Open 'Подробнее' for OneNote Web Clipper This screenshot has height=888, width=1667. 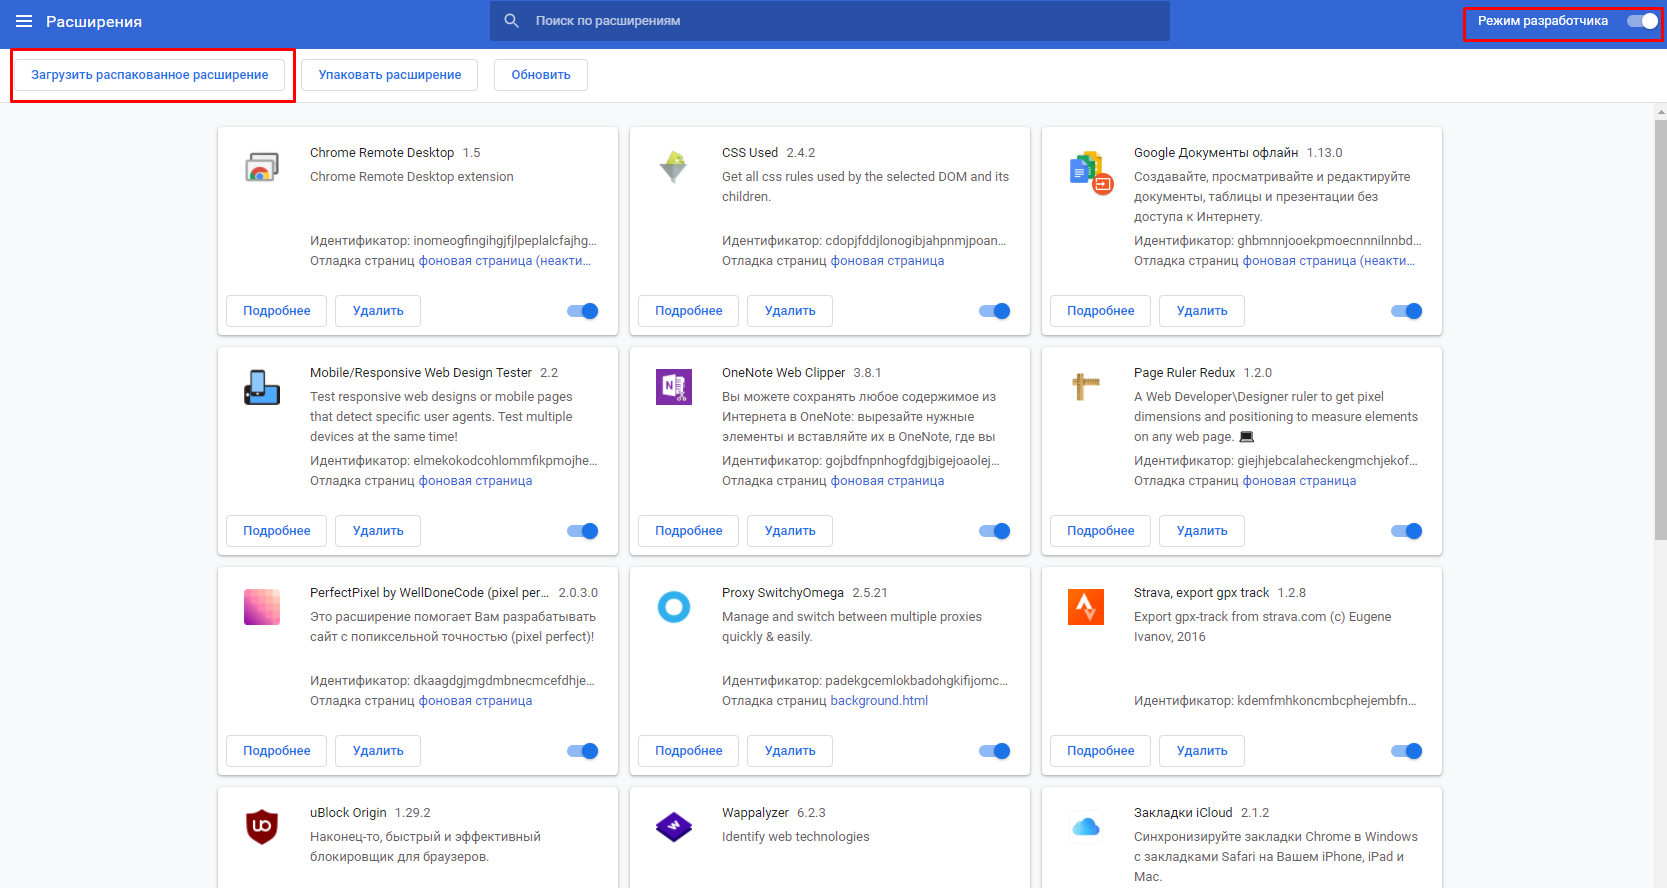689,531
